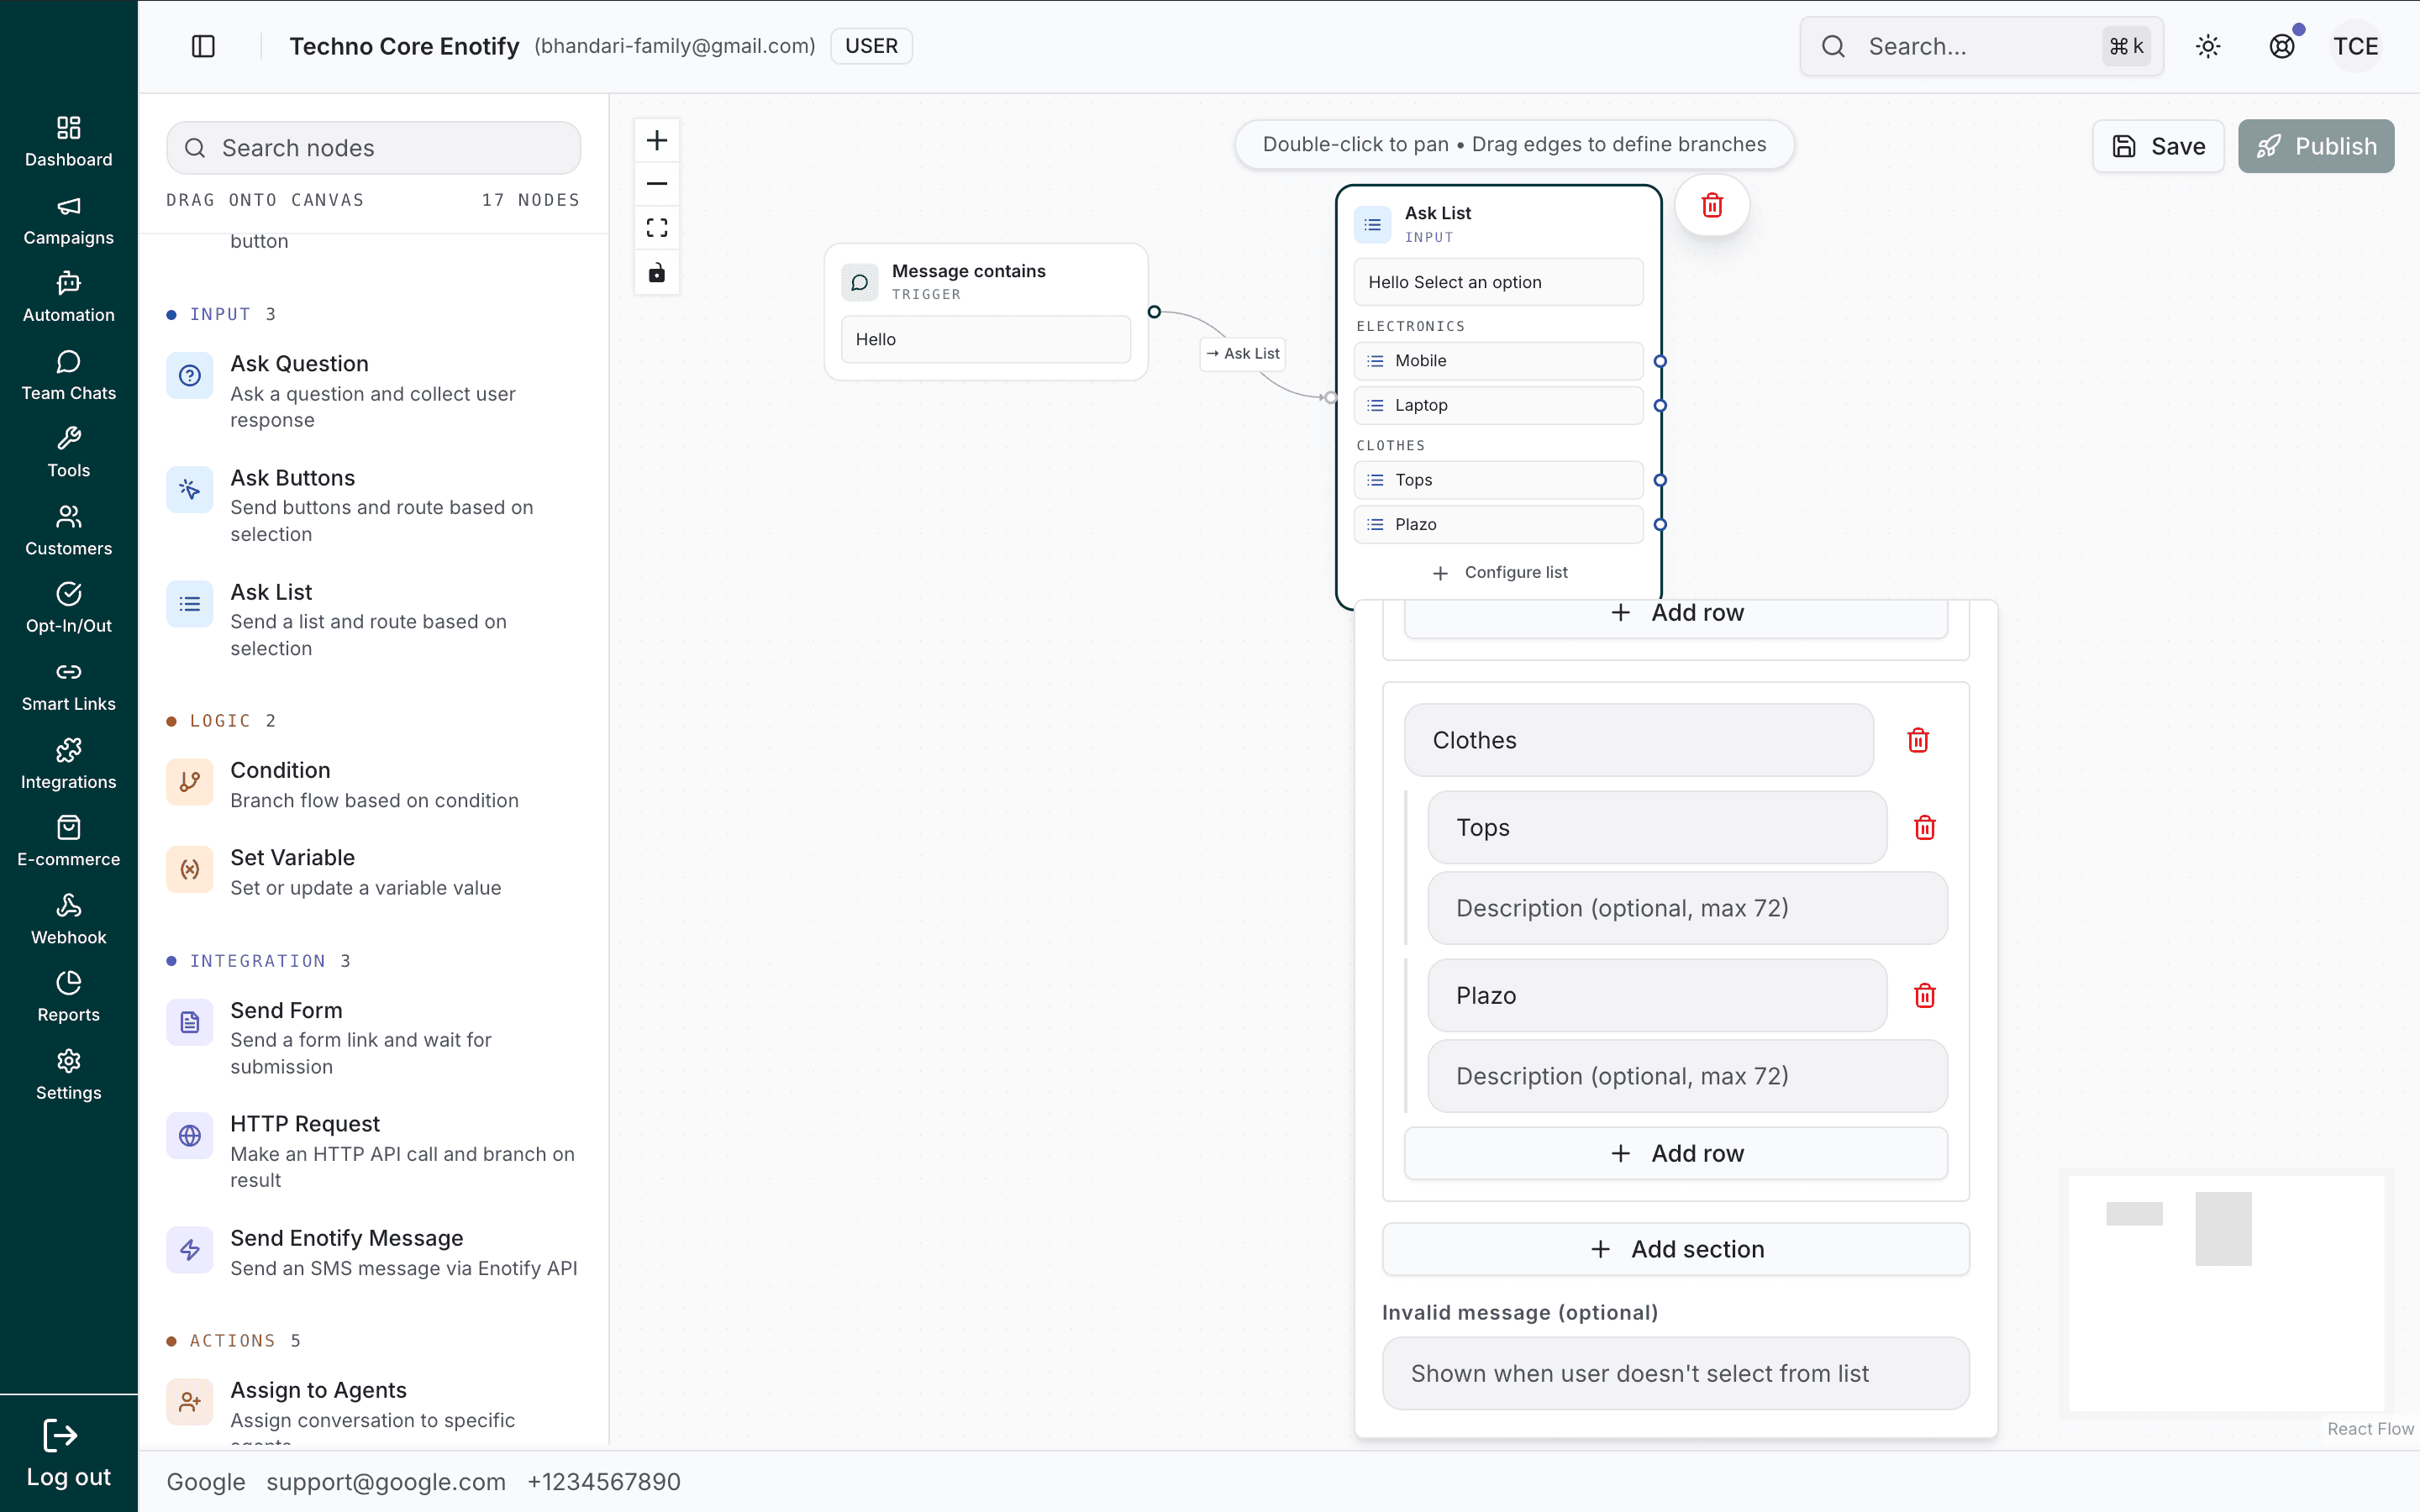Open Customers section
This screenshot has height=1512, width=2420.
coord(68,530)
